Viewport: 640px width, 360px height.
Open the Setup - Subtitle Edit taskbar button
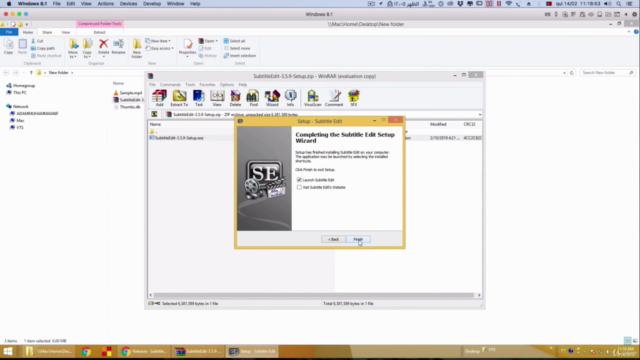(252, 351)
